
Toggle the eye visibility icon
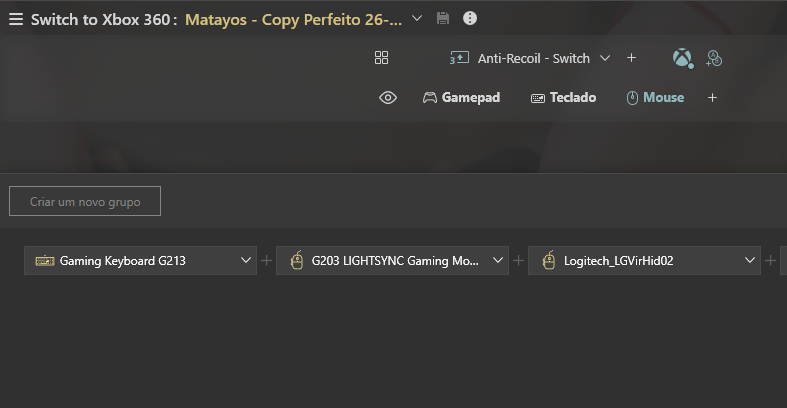coord(388,97)
